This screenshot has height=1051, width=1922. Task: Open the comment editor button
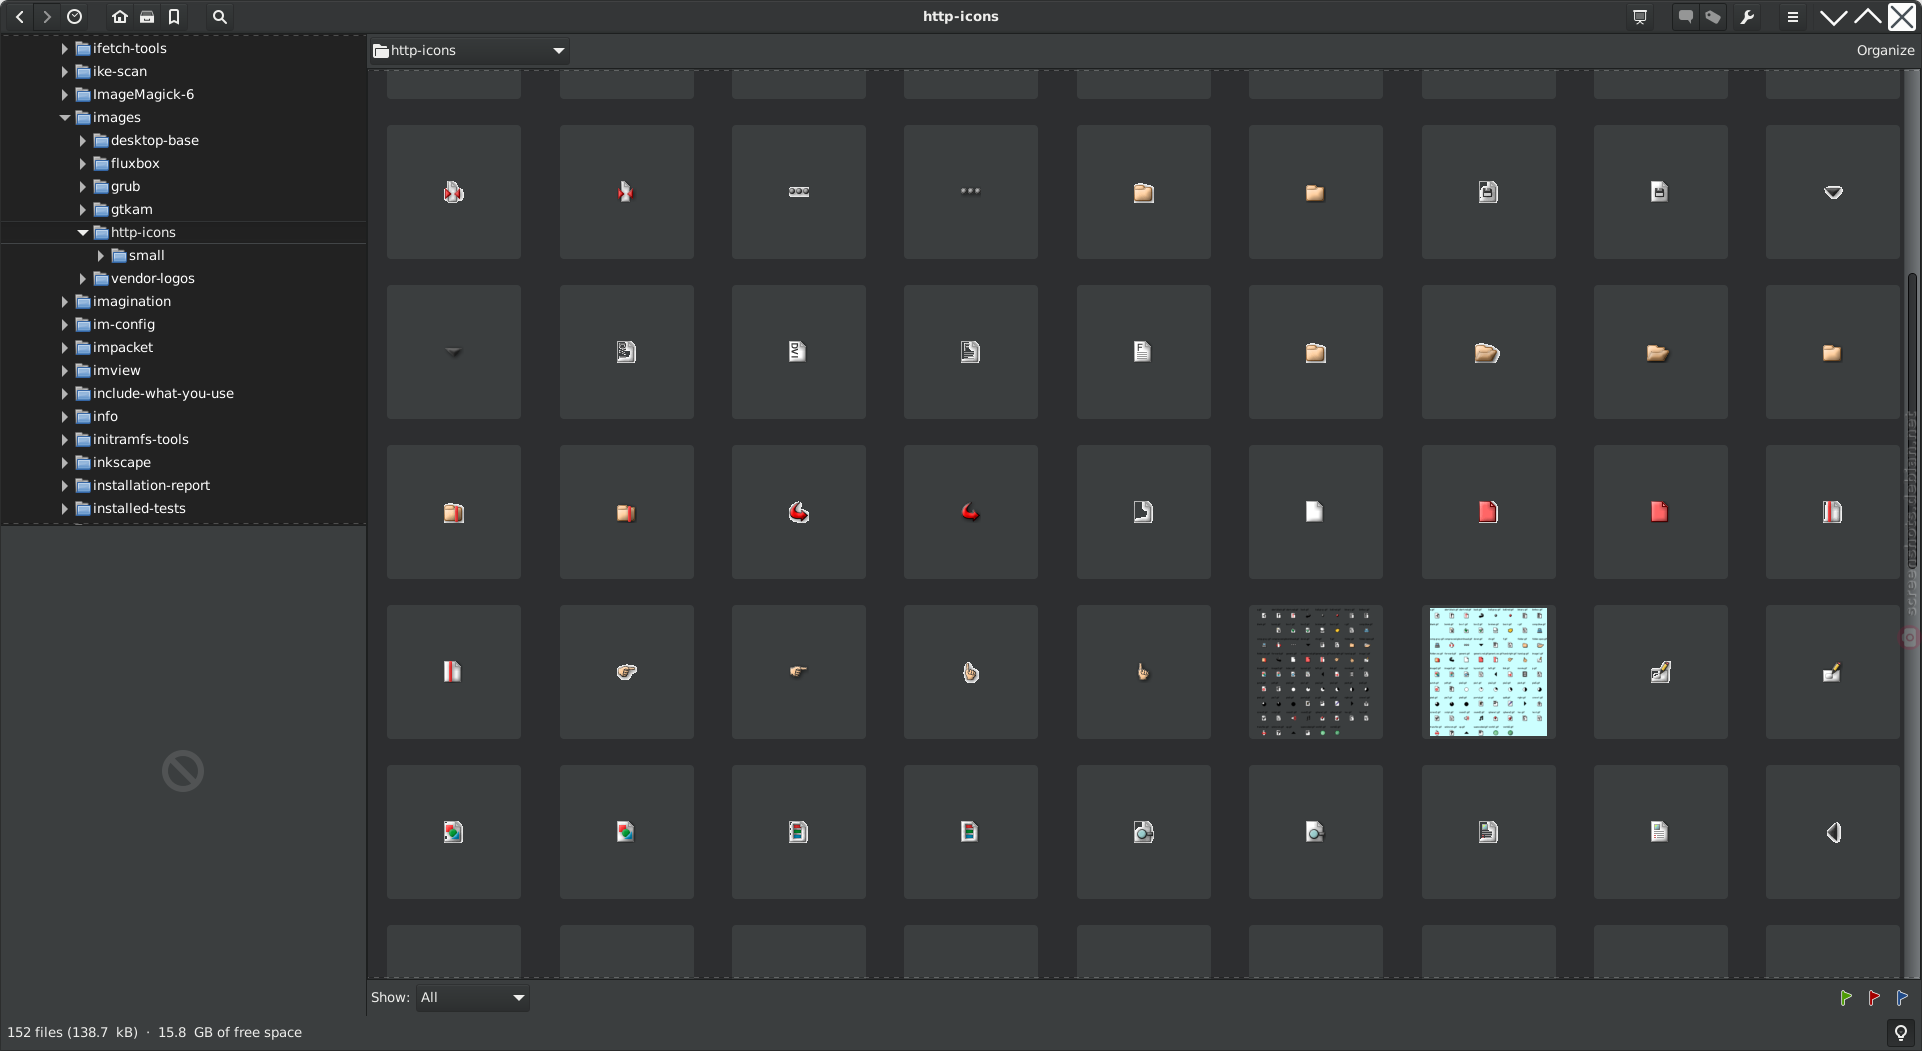click(1686, 17)
